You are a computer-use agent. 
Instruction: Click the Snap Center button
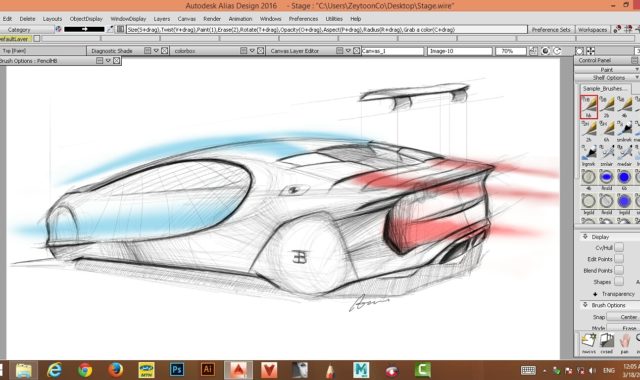[623, 317]
